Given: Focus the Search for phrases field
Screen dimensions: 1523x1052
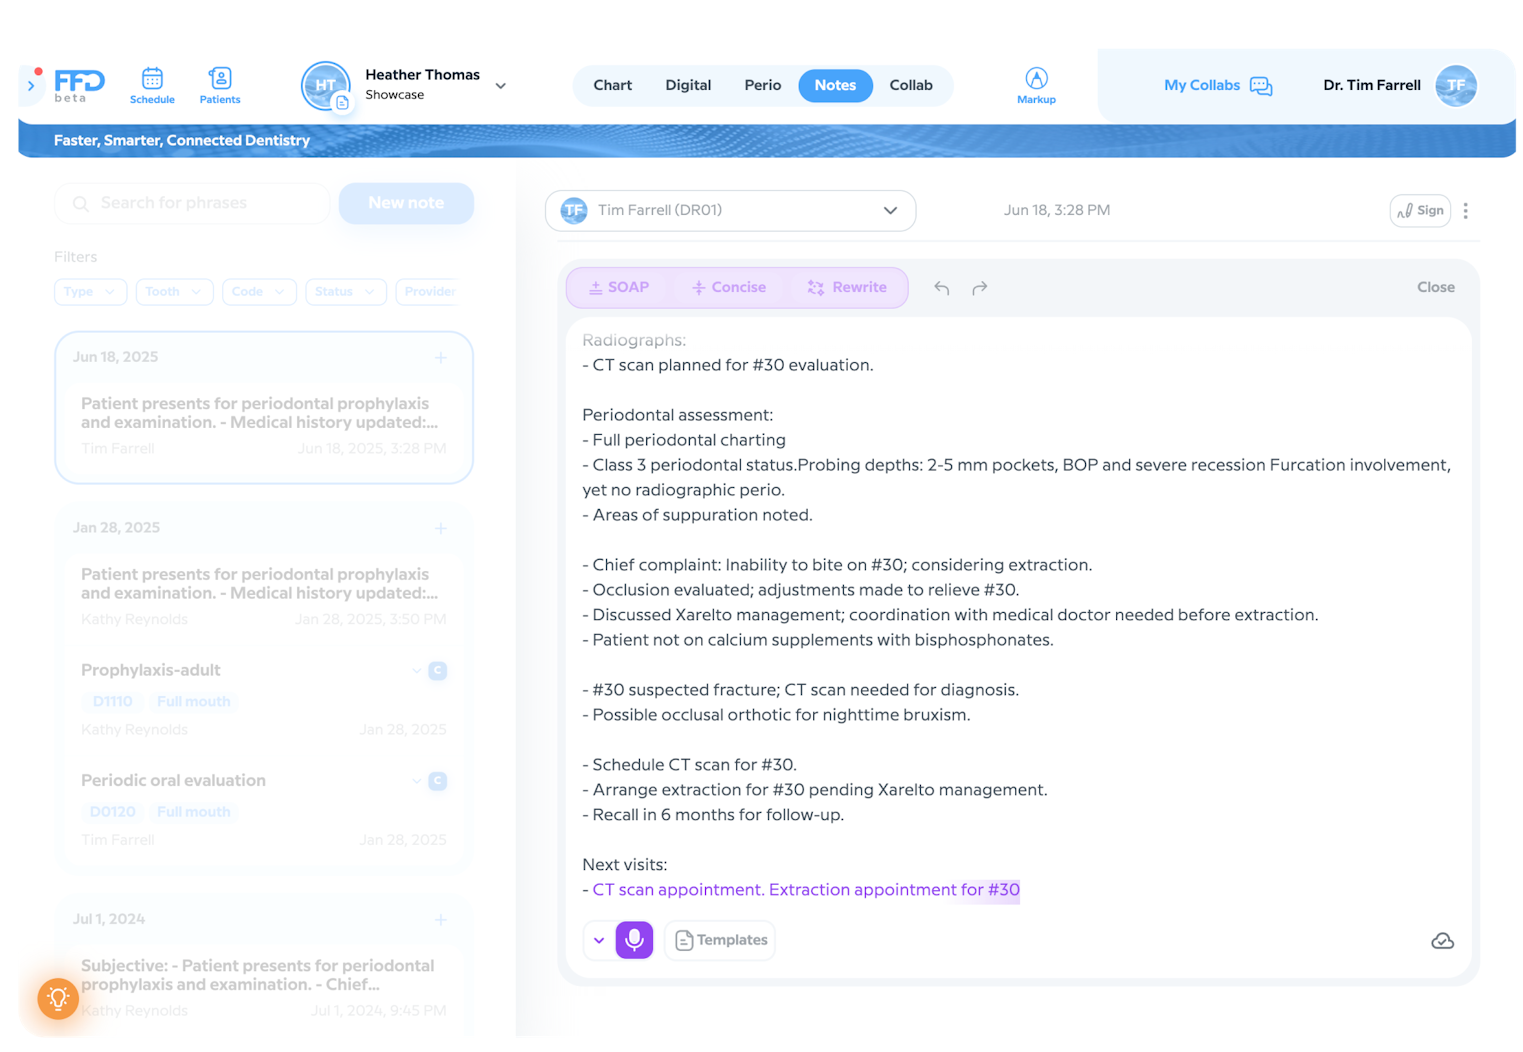Looking at the screenshot, I should coord(192,203).
